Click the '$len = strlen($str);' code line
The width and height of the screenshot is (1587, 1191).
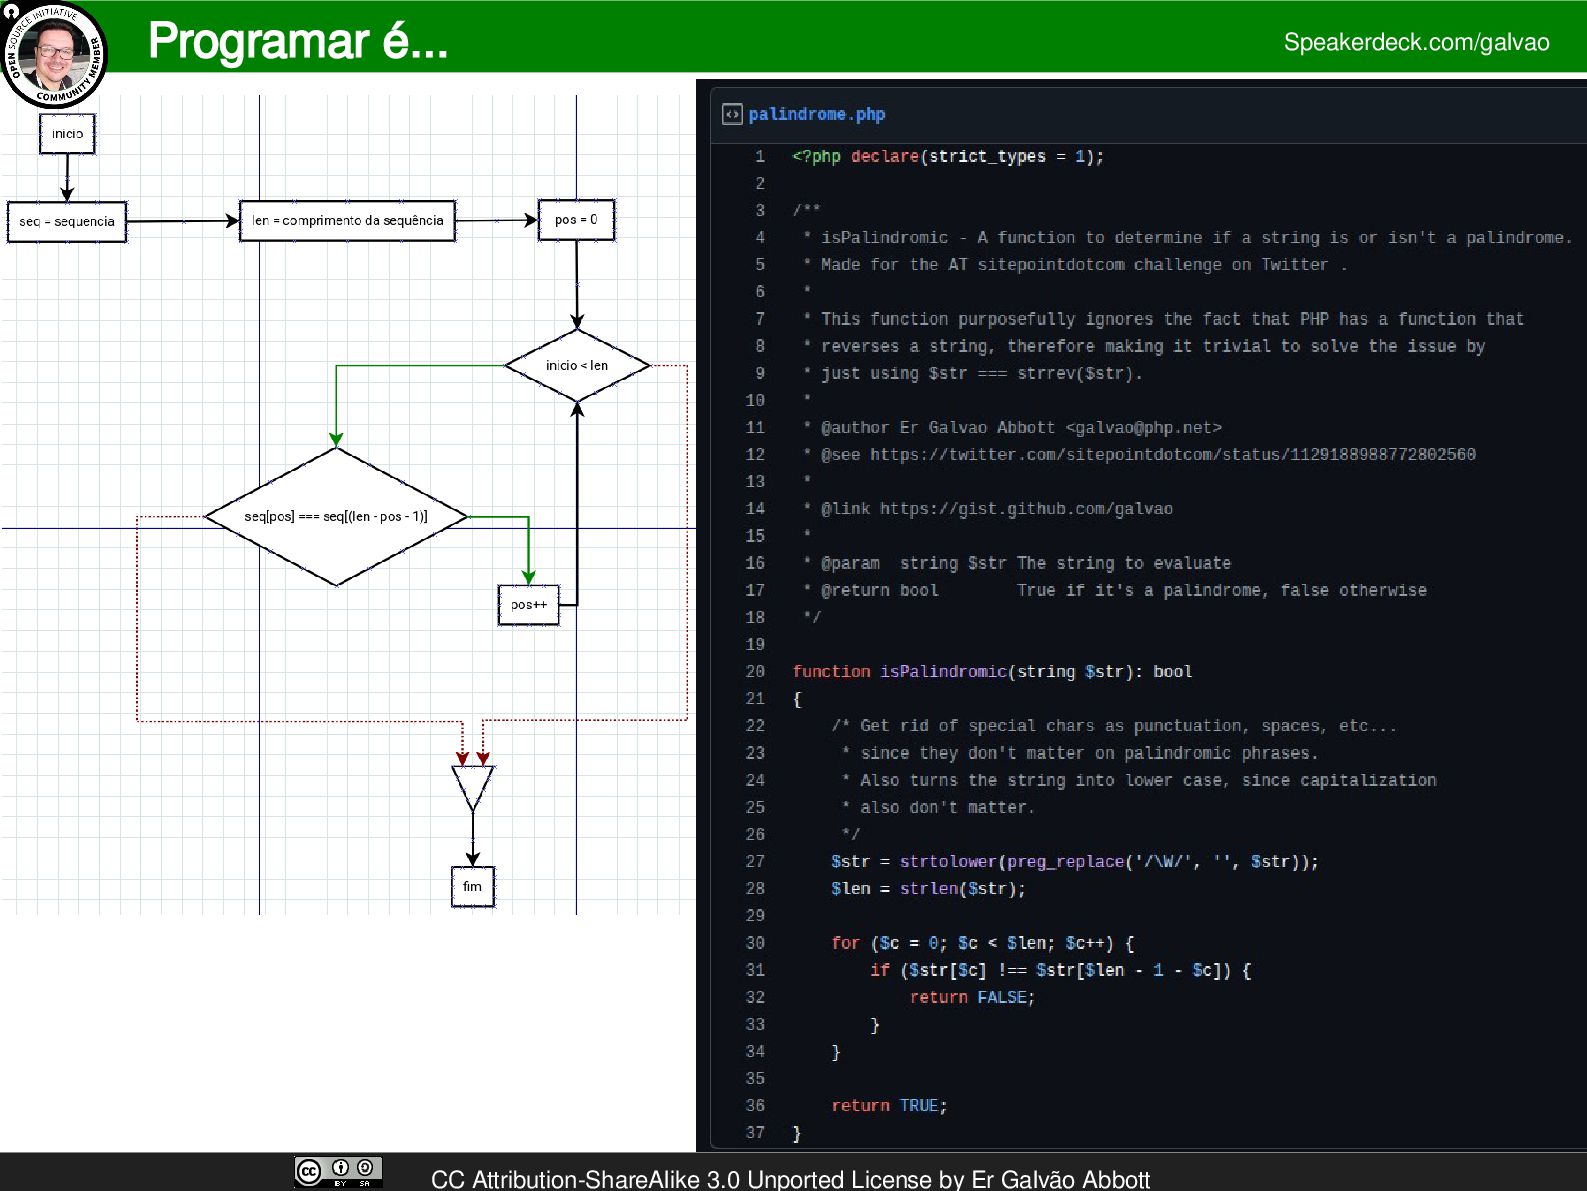pos(928,888)
